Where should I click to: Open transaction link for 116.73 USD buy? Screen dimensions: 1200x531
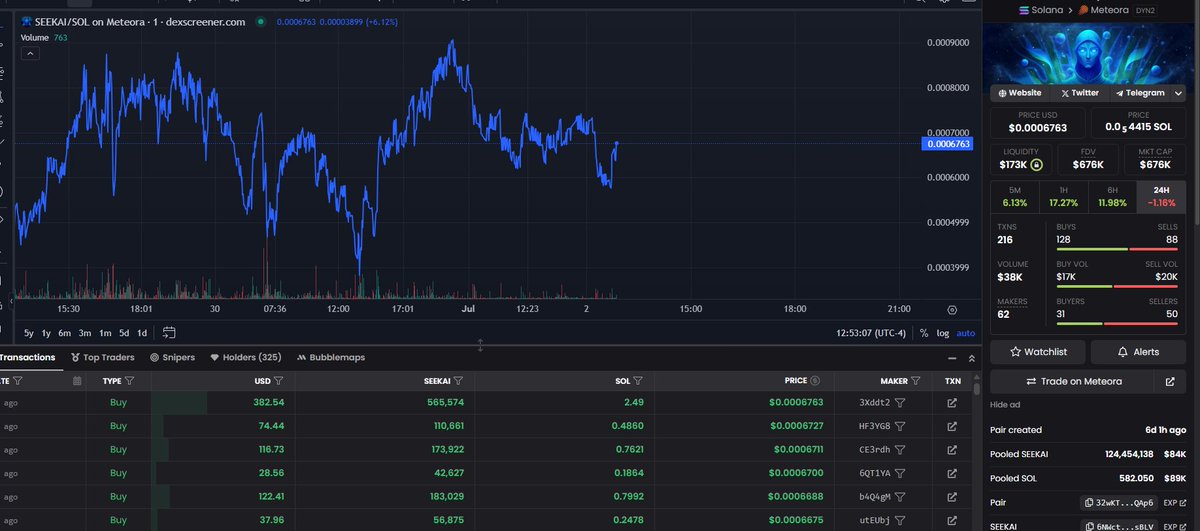click(952, 449)
